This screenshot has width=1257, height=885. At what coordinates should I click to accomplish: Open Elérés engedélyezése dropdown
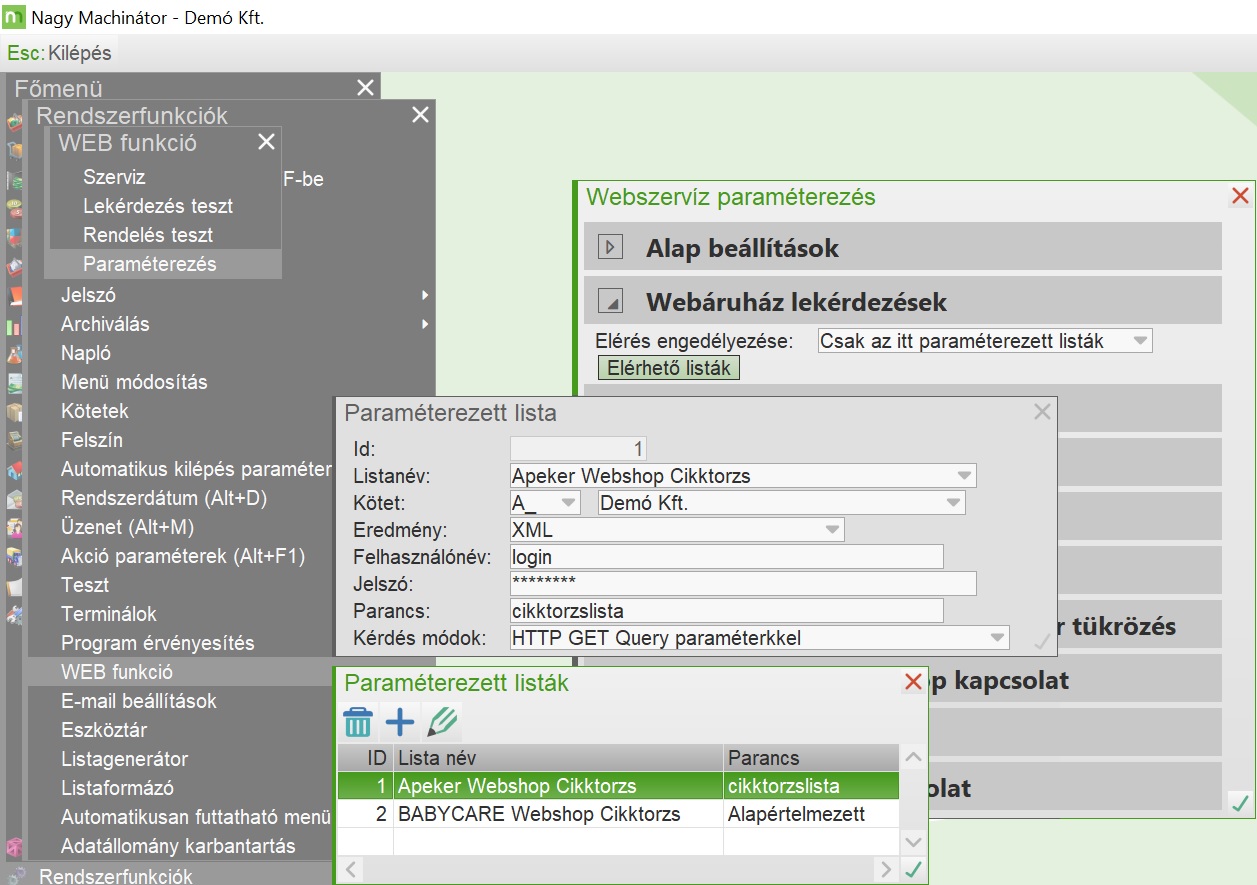tap(1140, 341)
